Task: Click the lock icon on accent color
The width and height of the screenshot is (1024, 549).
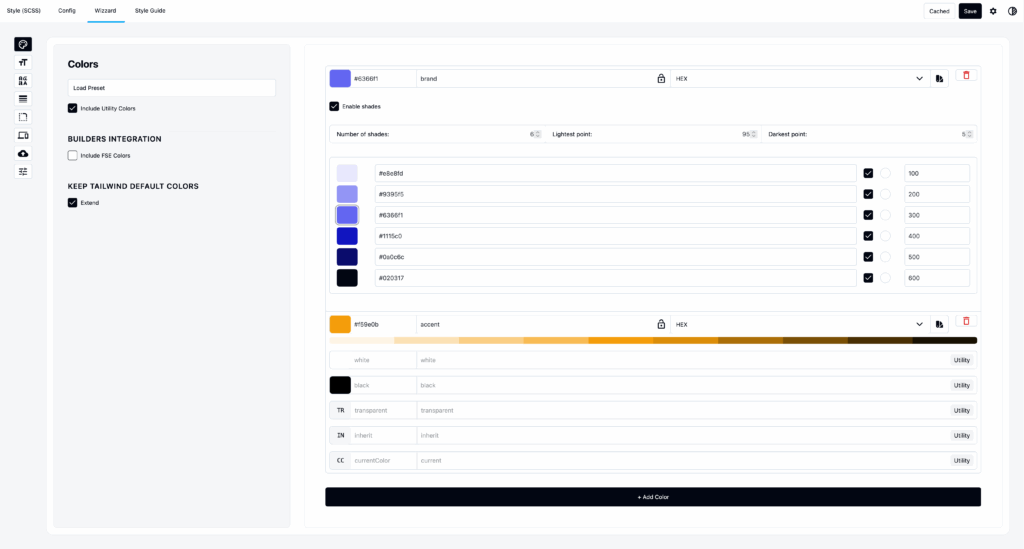Action: tap(661, 324)
